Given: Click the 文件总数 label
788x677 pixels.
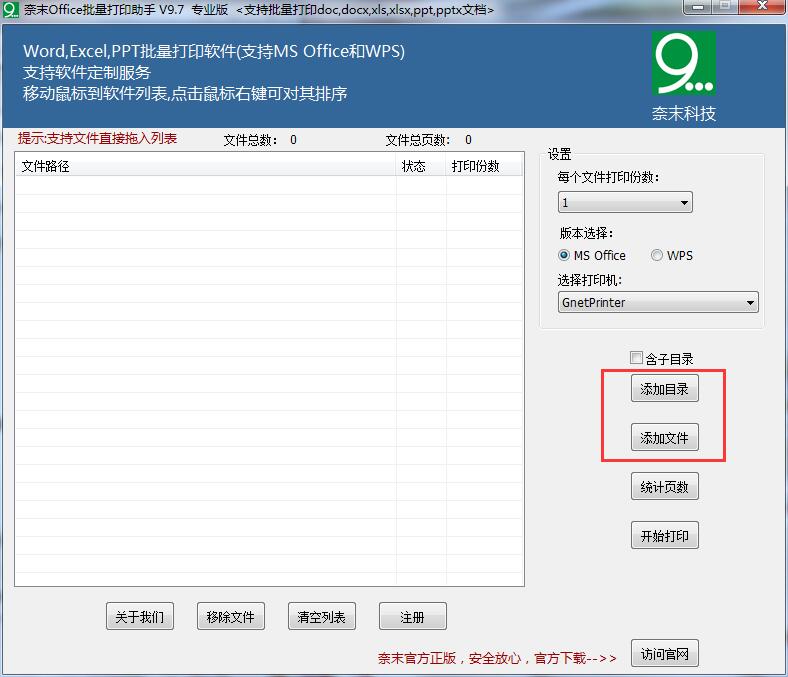Looking at the screenshot, I should pos(250,140).
